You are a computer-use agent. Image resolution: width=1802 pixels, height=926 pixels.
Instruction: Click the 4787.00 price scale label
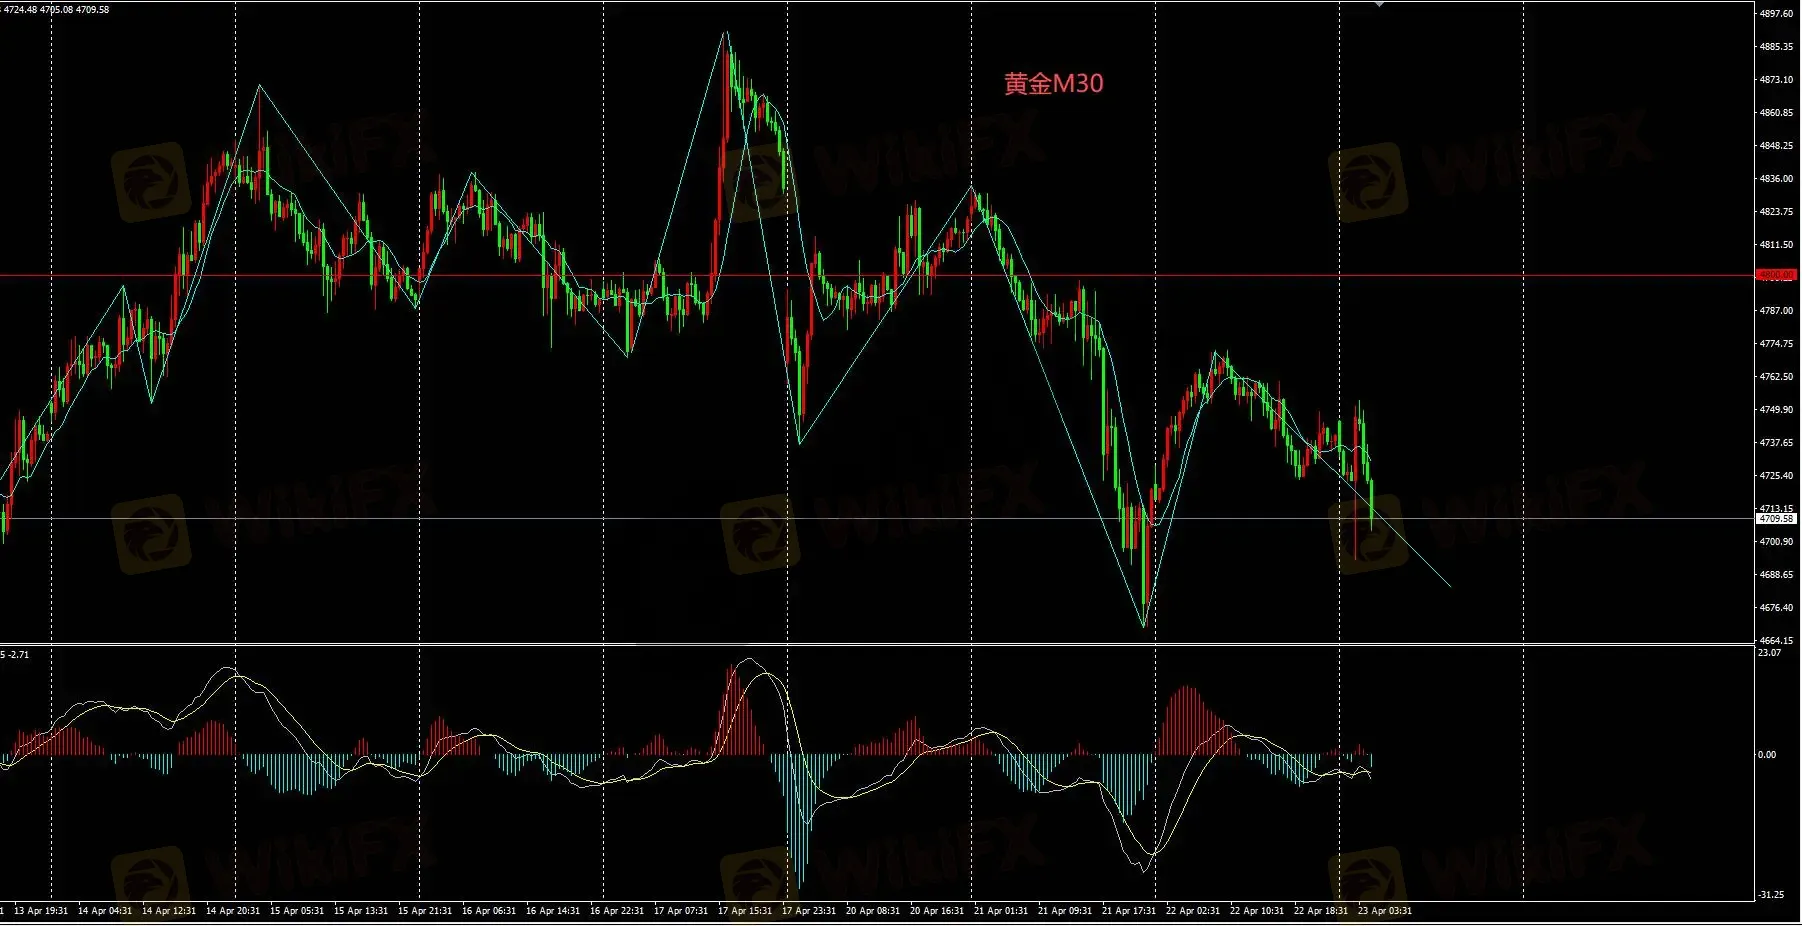[1776, 311]
